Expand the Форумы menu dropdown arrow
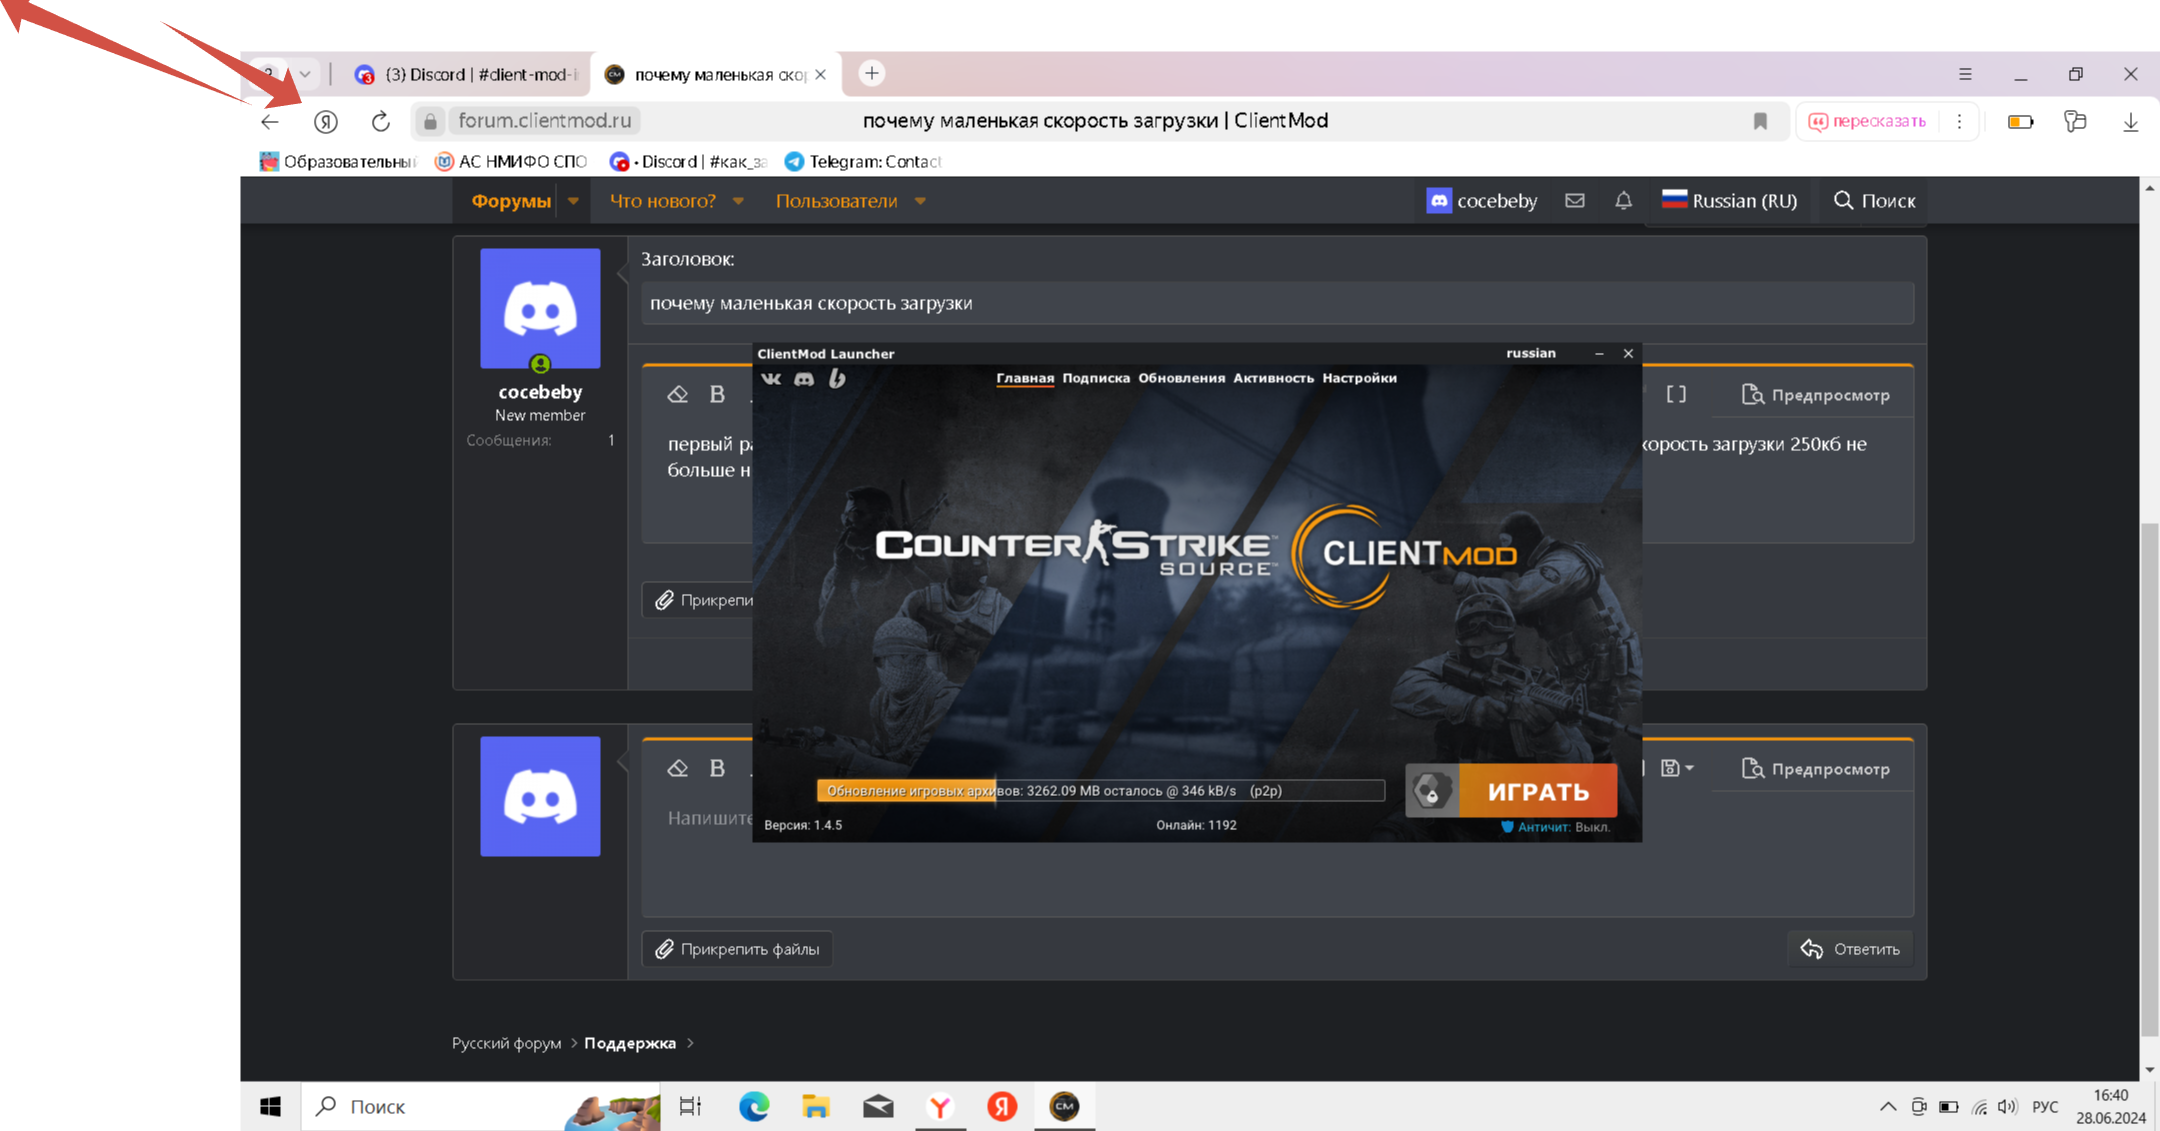Image resolution: width=2160 pixels, height=1131 pixels. click(x=573, y=201)
